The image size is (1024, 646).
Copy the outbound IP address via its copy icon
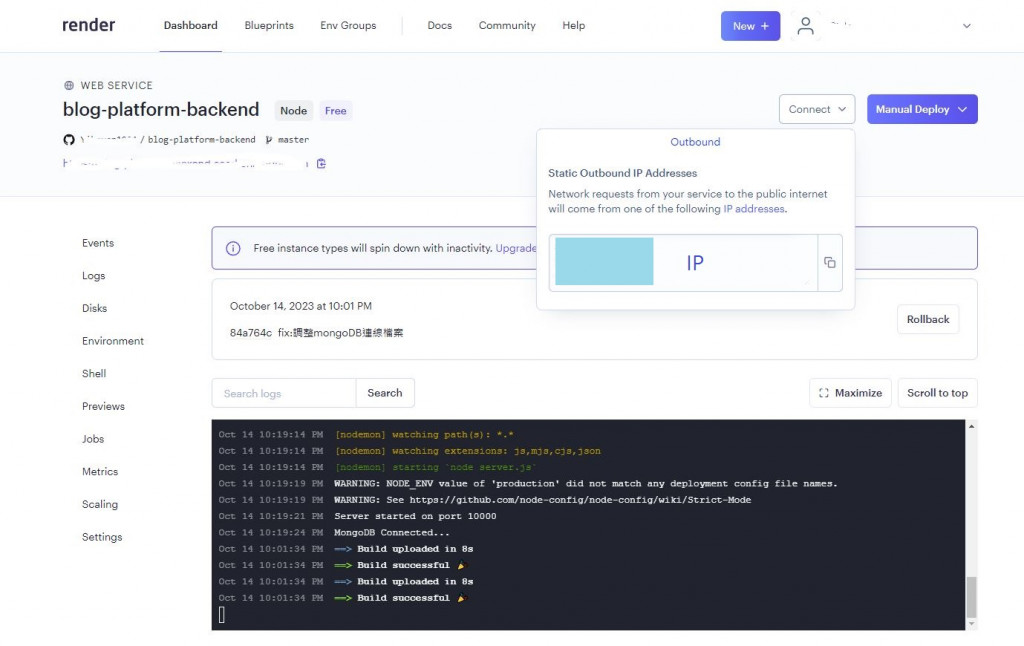point(829,263)
